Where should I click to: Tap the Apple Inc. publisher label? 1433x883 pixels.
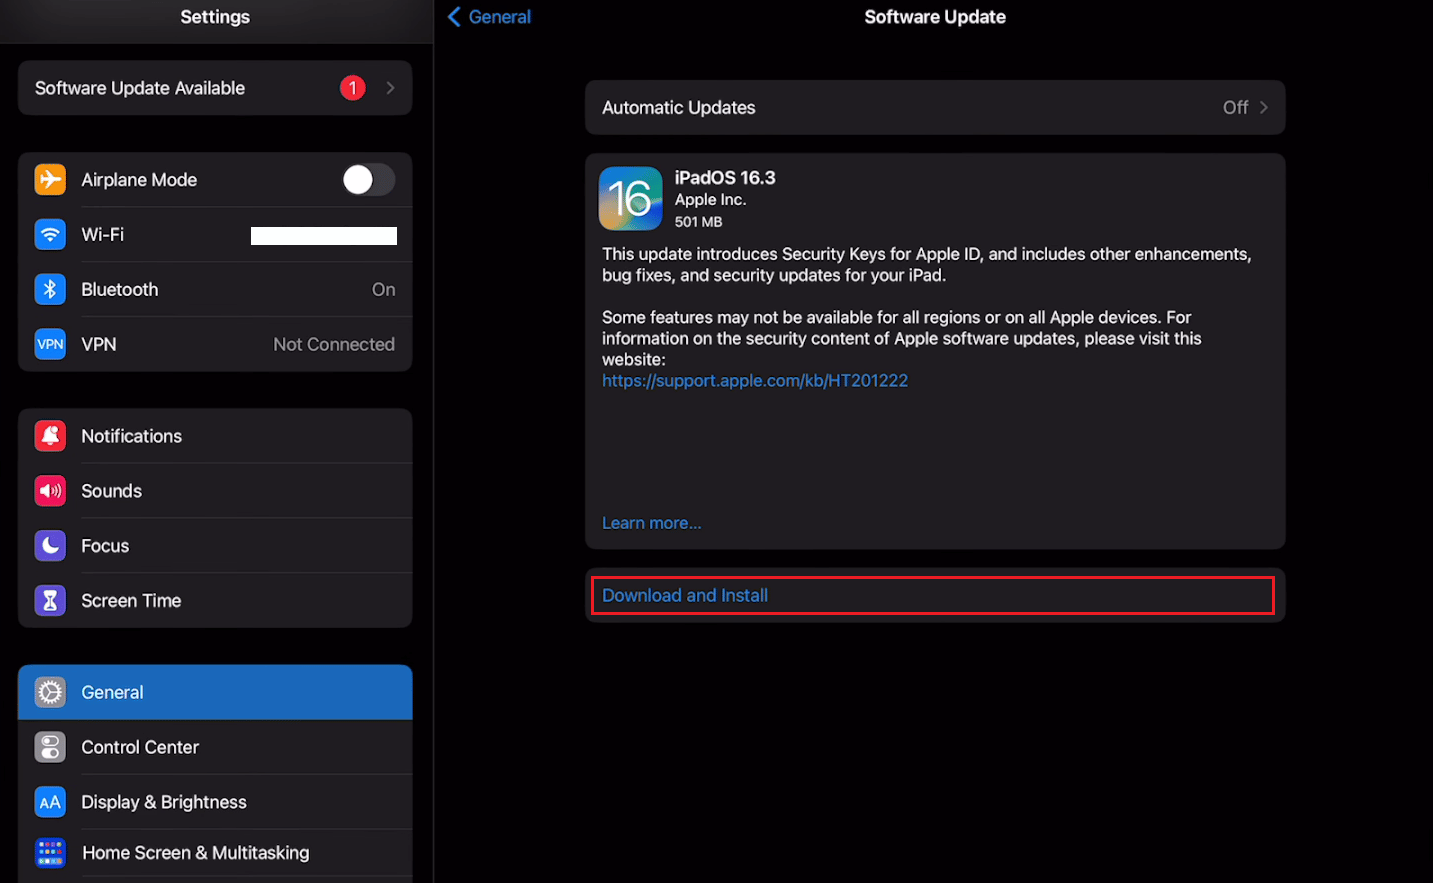710,200
